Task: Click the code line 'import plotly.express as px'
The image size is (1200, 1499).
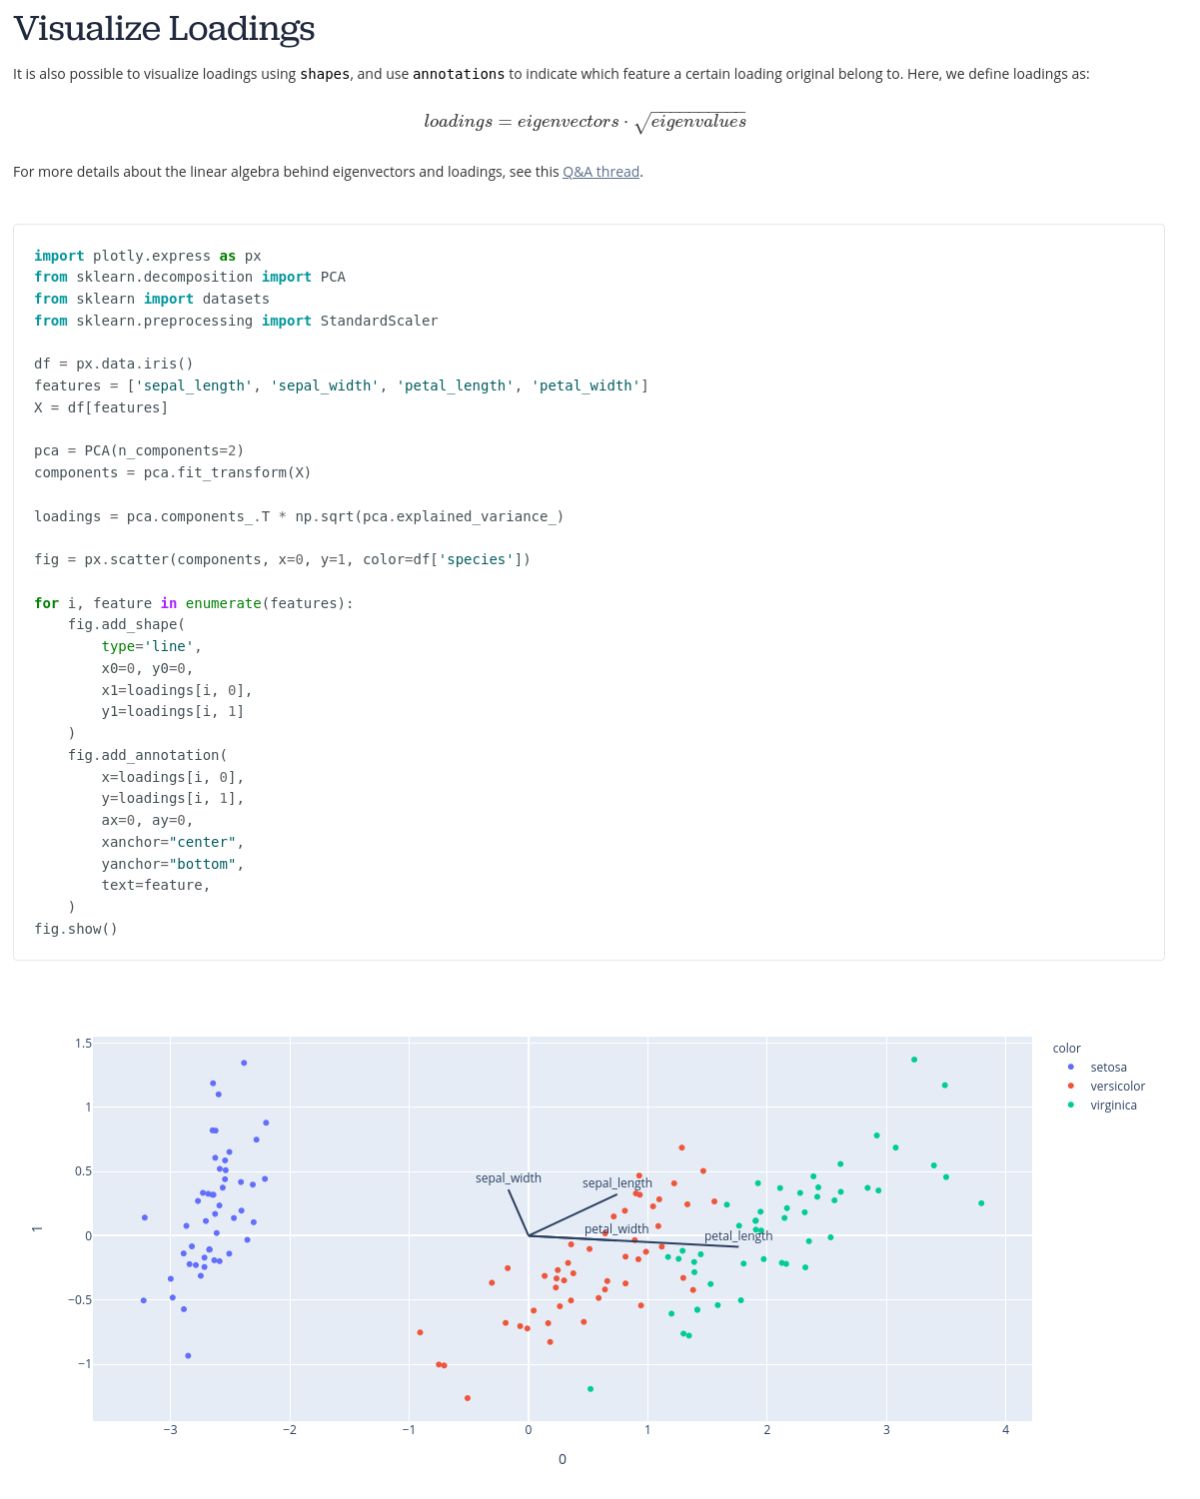Action: tap(147, 256)
